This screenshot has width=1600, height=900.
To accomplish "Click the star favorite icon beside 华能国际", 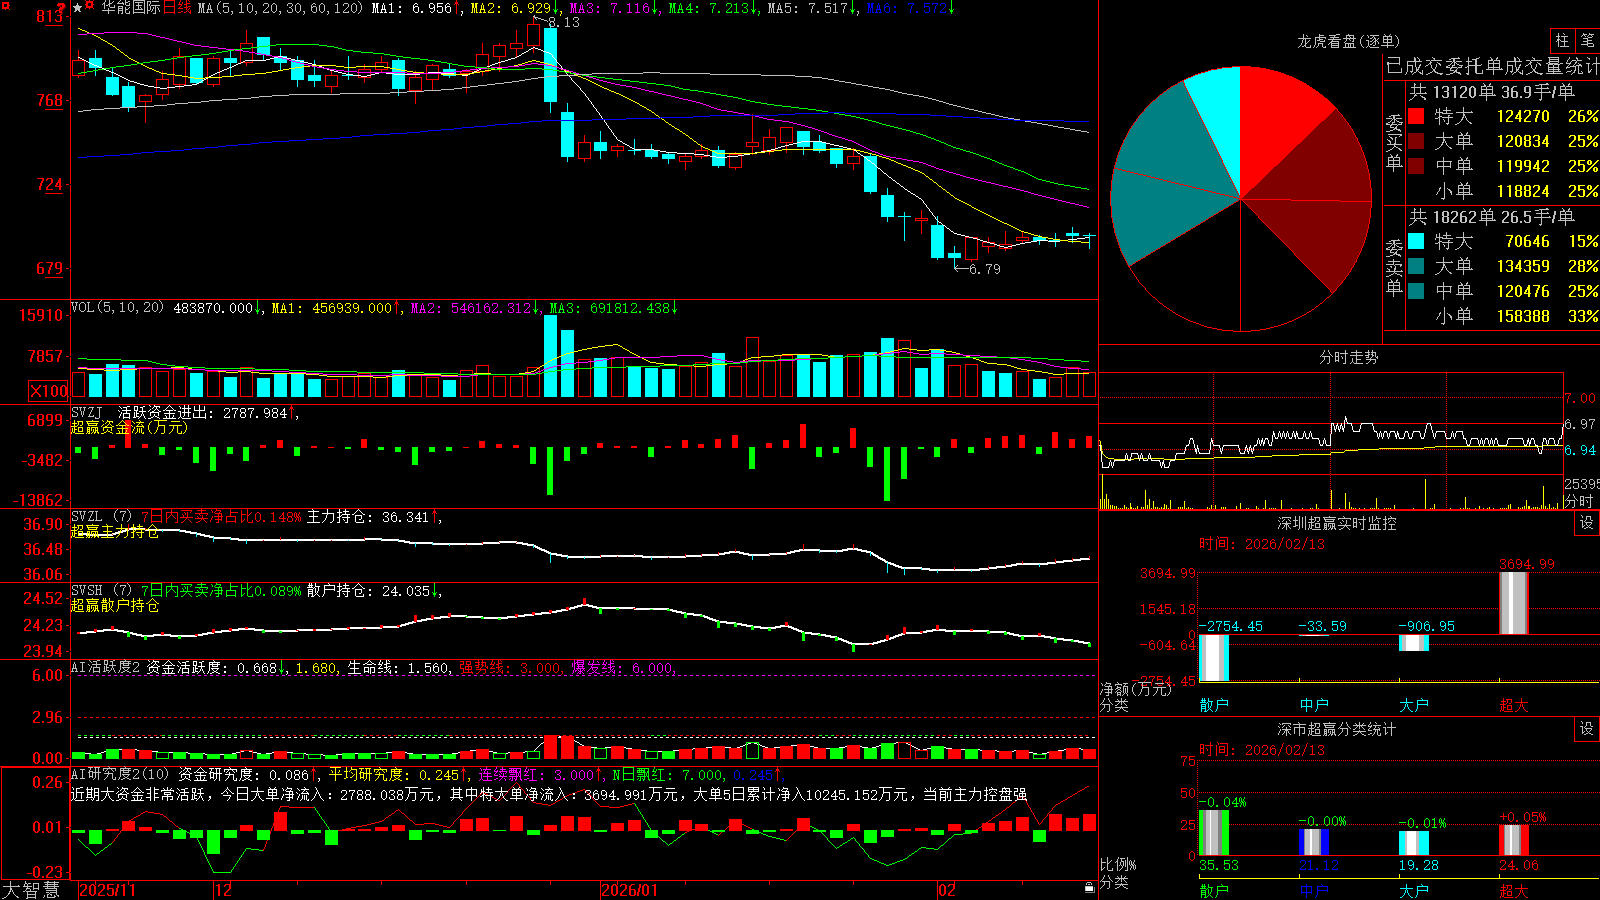I will 77,8.
